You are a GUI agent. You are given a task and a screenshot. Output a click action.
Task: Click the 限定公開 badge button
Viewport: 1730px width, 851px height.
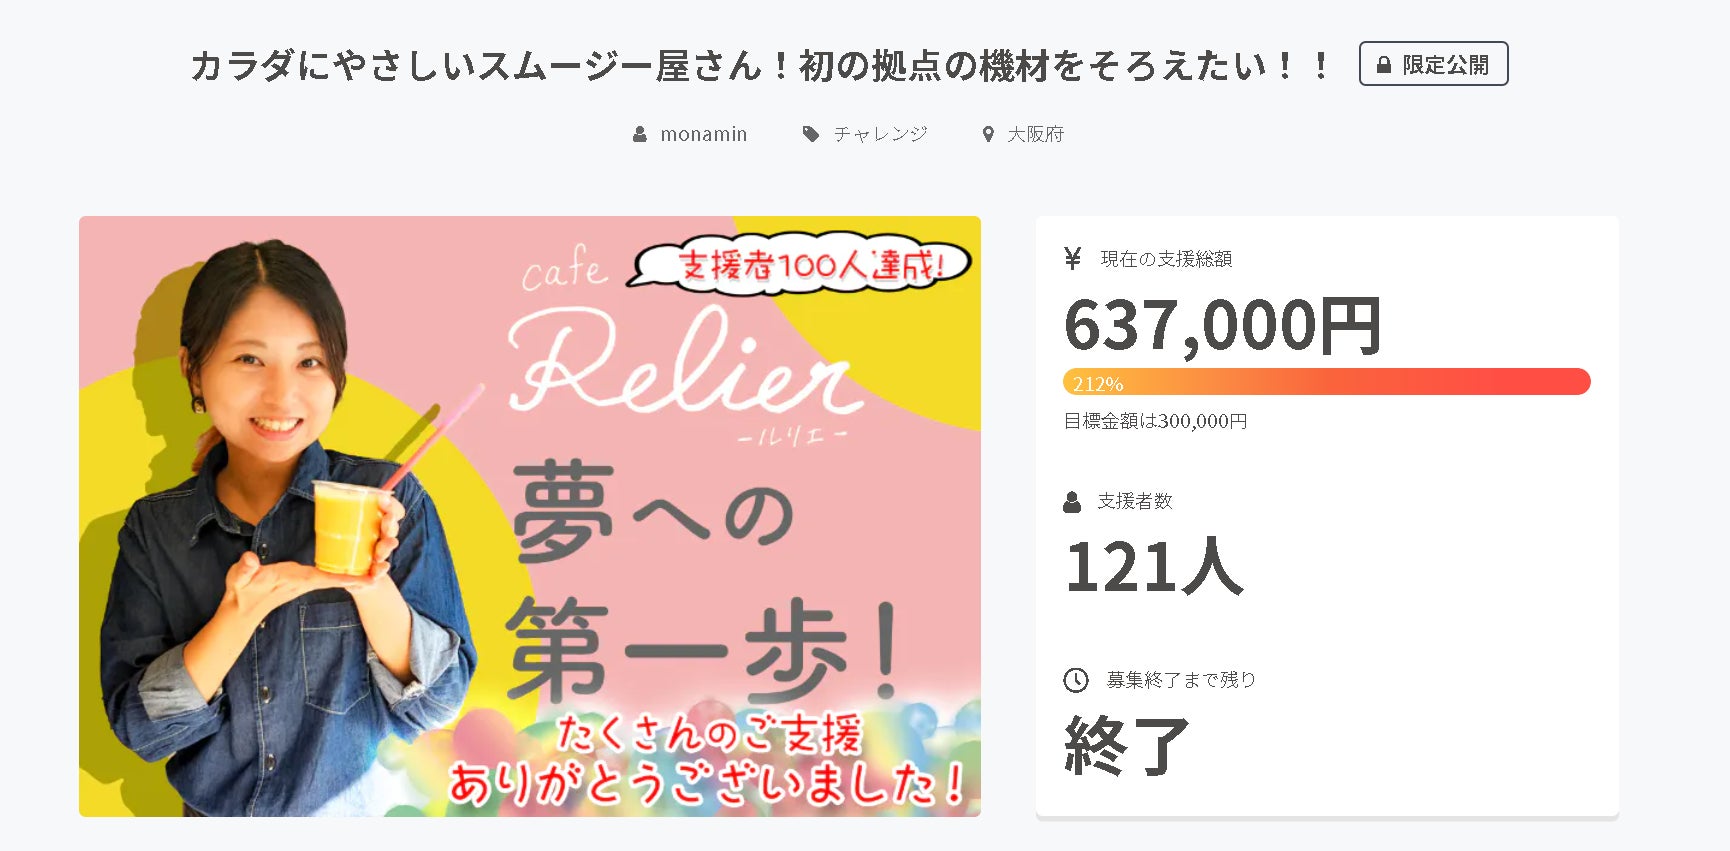1433,64
